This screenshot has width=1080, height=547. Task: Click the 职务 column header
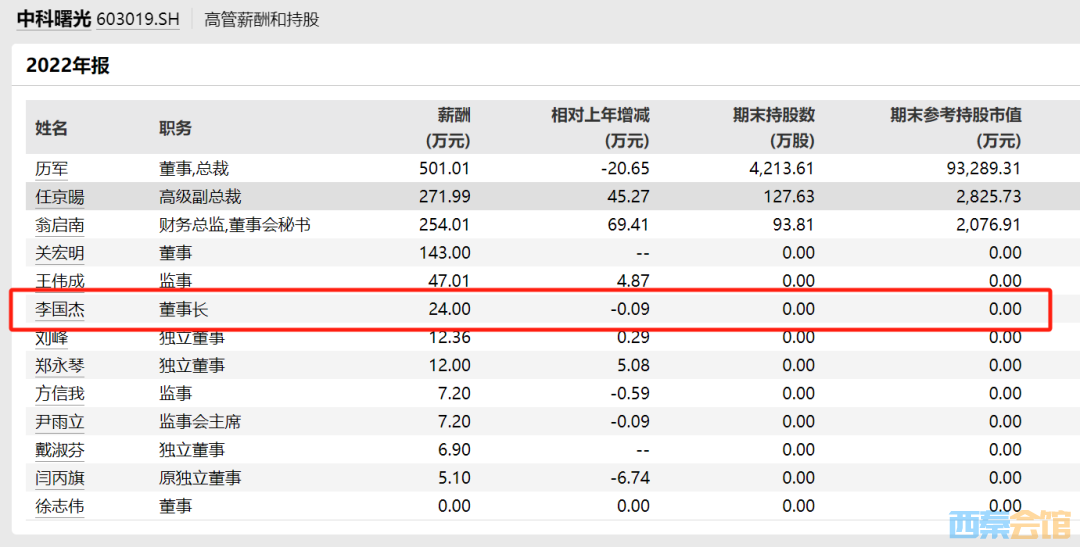(x=176, y=128)
